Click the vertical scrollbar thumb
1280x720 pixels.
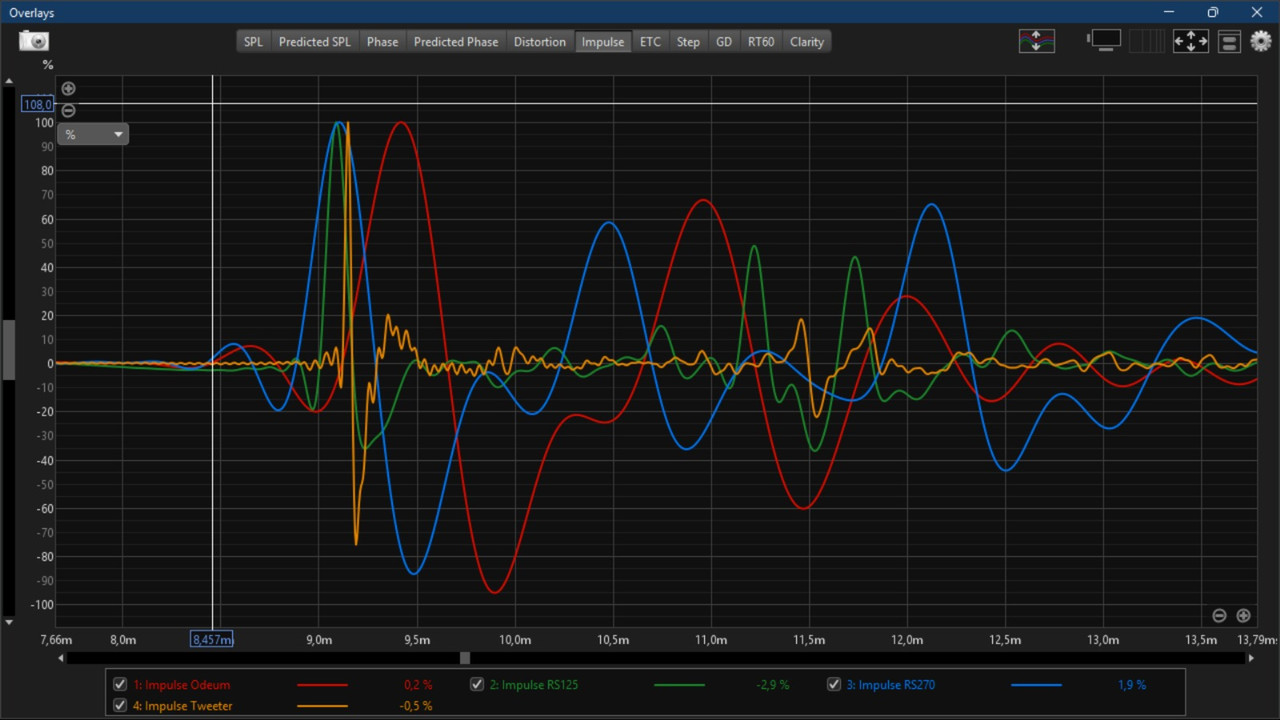click(x=9, y=350)
